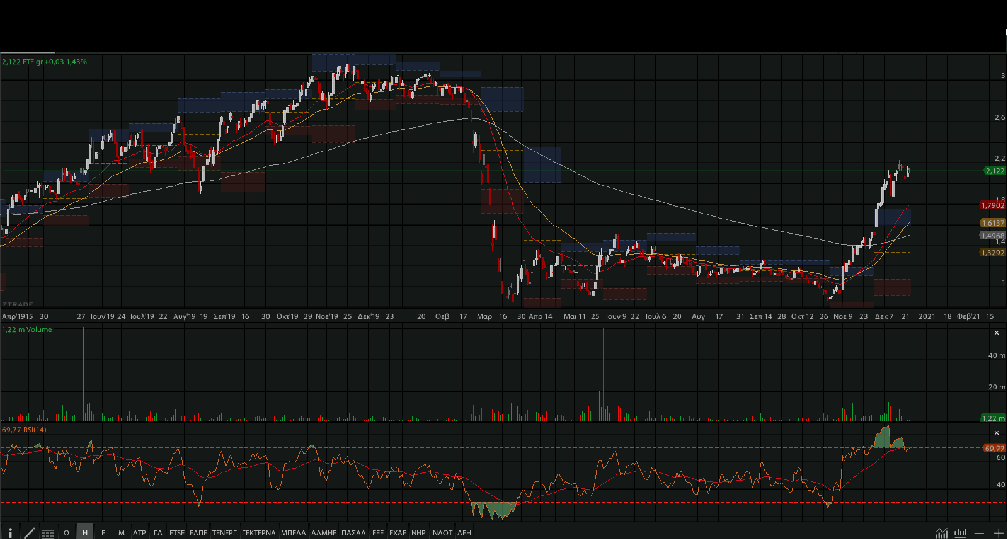Select the line drawing tool
This screenshot has height=539, width=1007.
click(x=29, y=532)
